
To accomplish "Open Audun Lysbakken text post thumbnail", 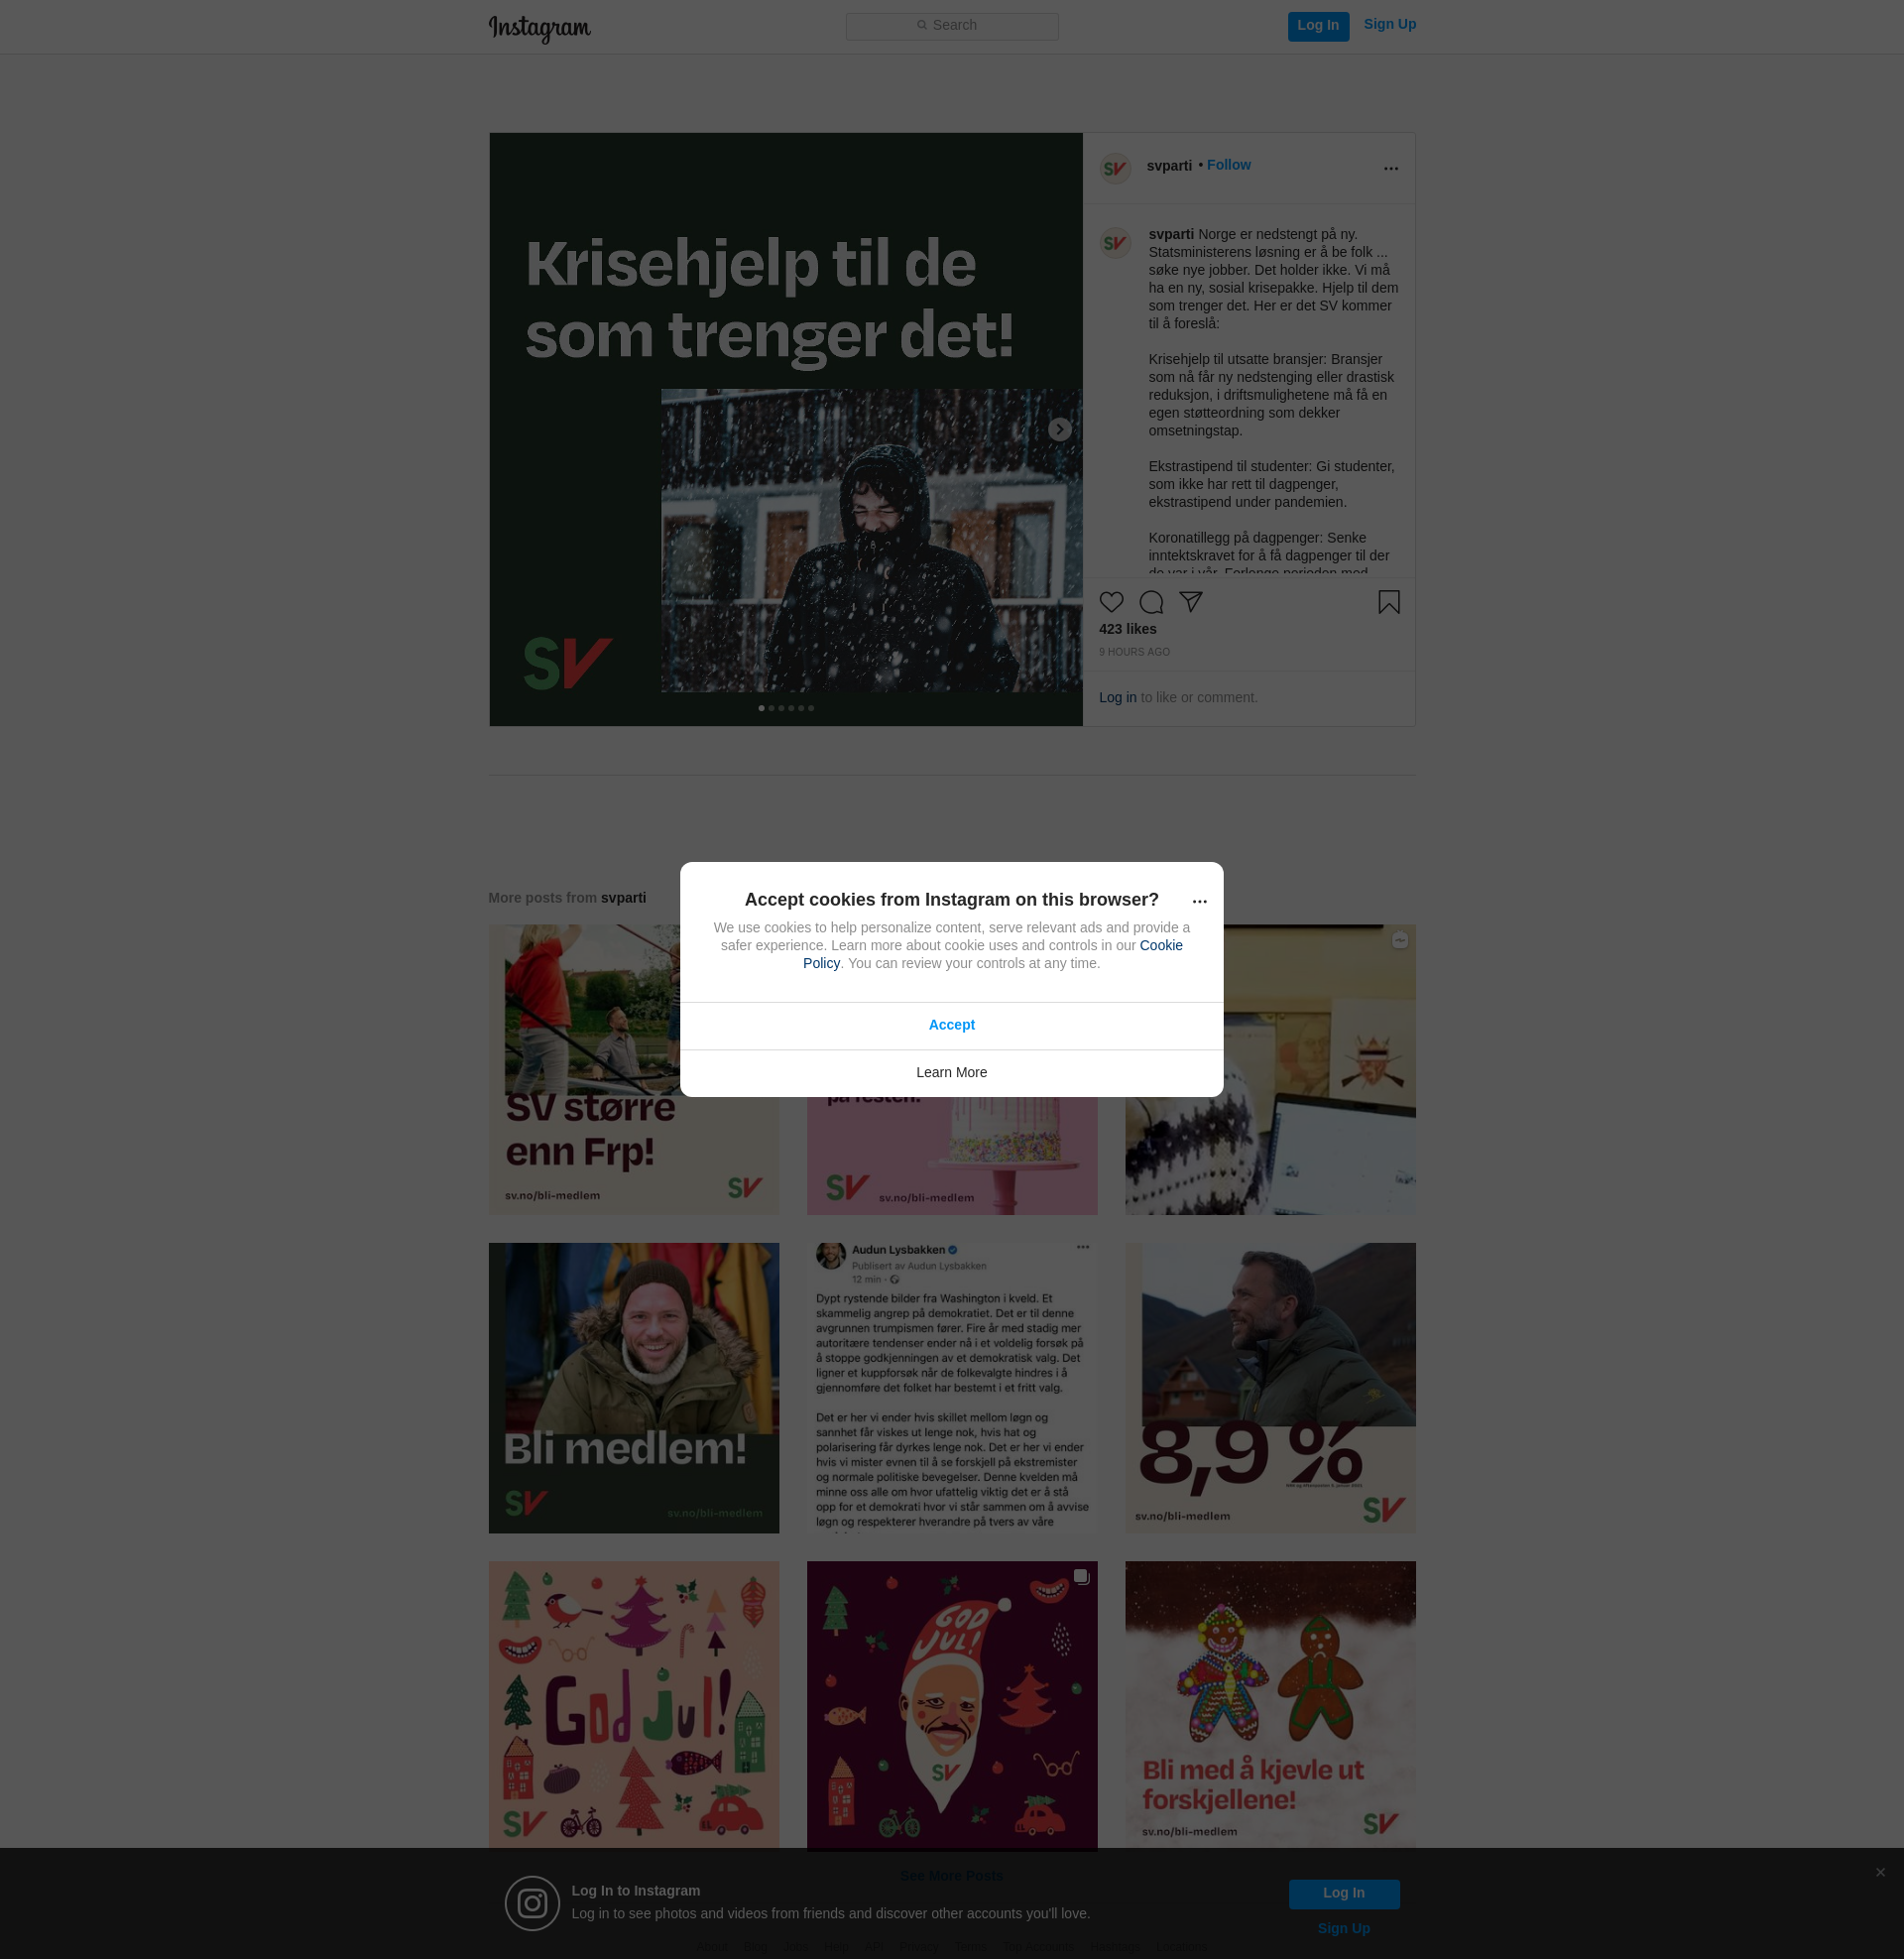I will click(951, 1388).
